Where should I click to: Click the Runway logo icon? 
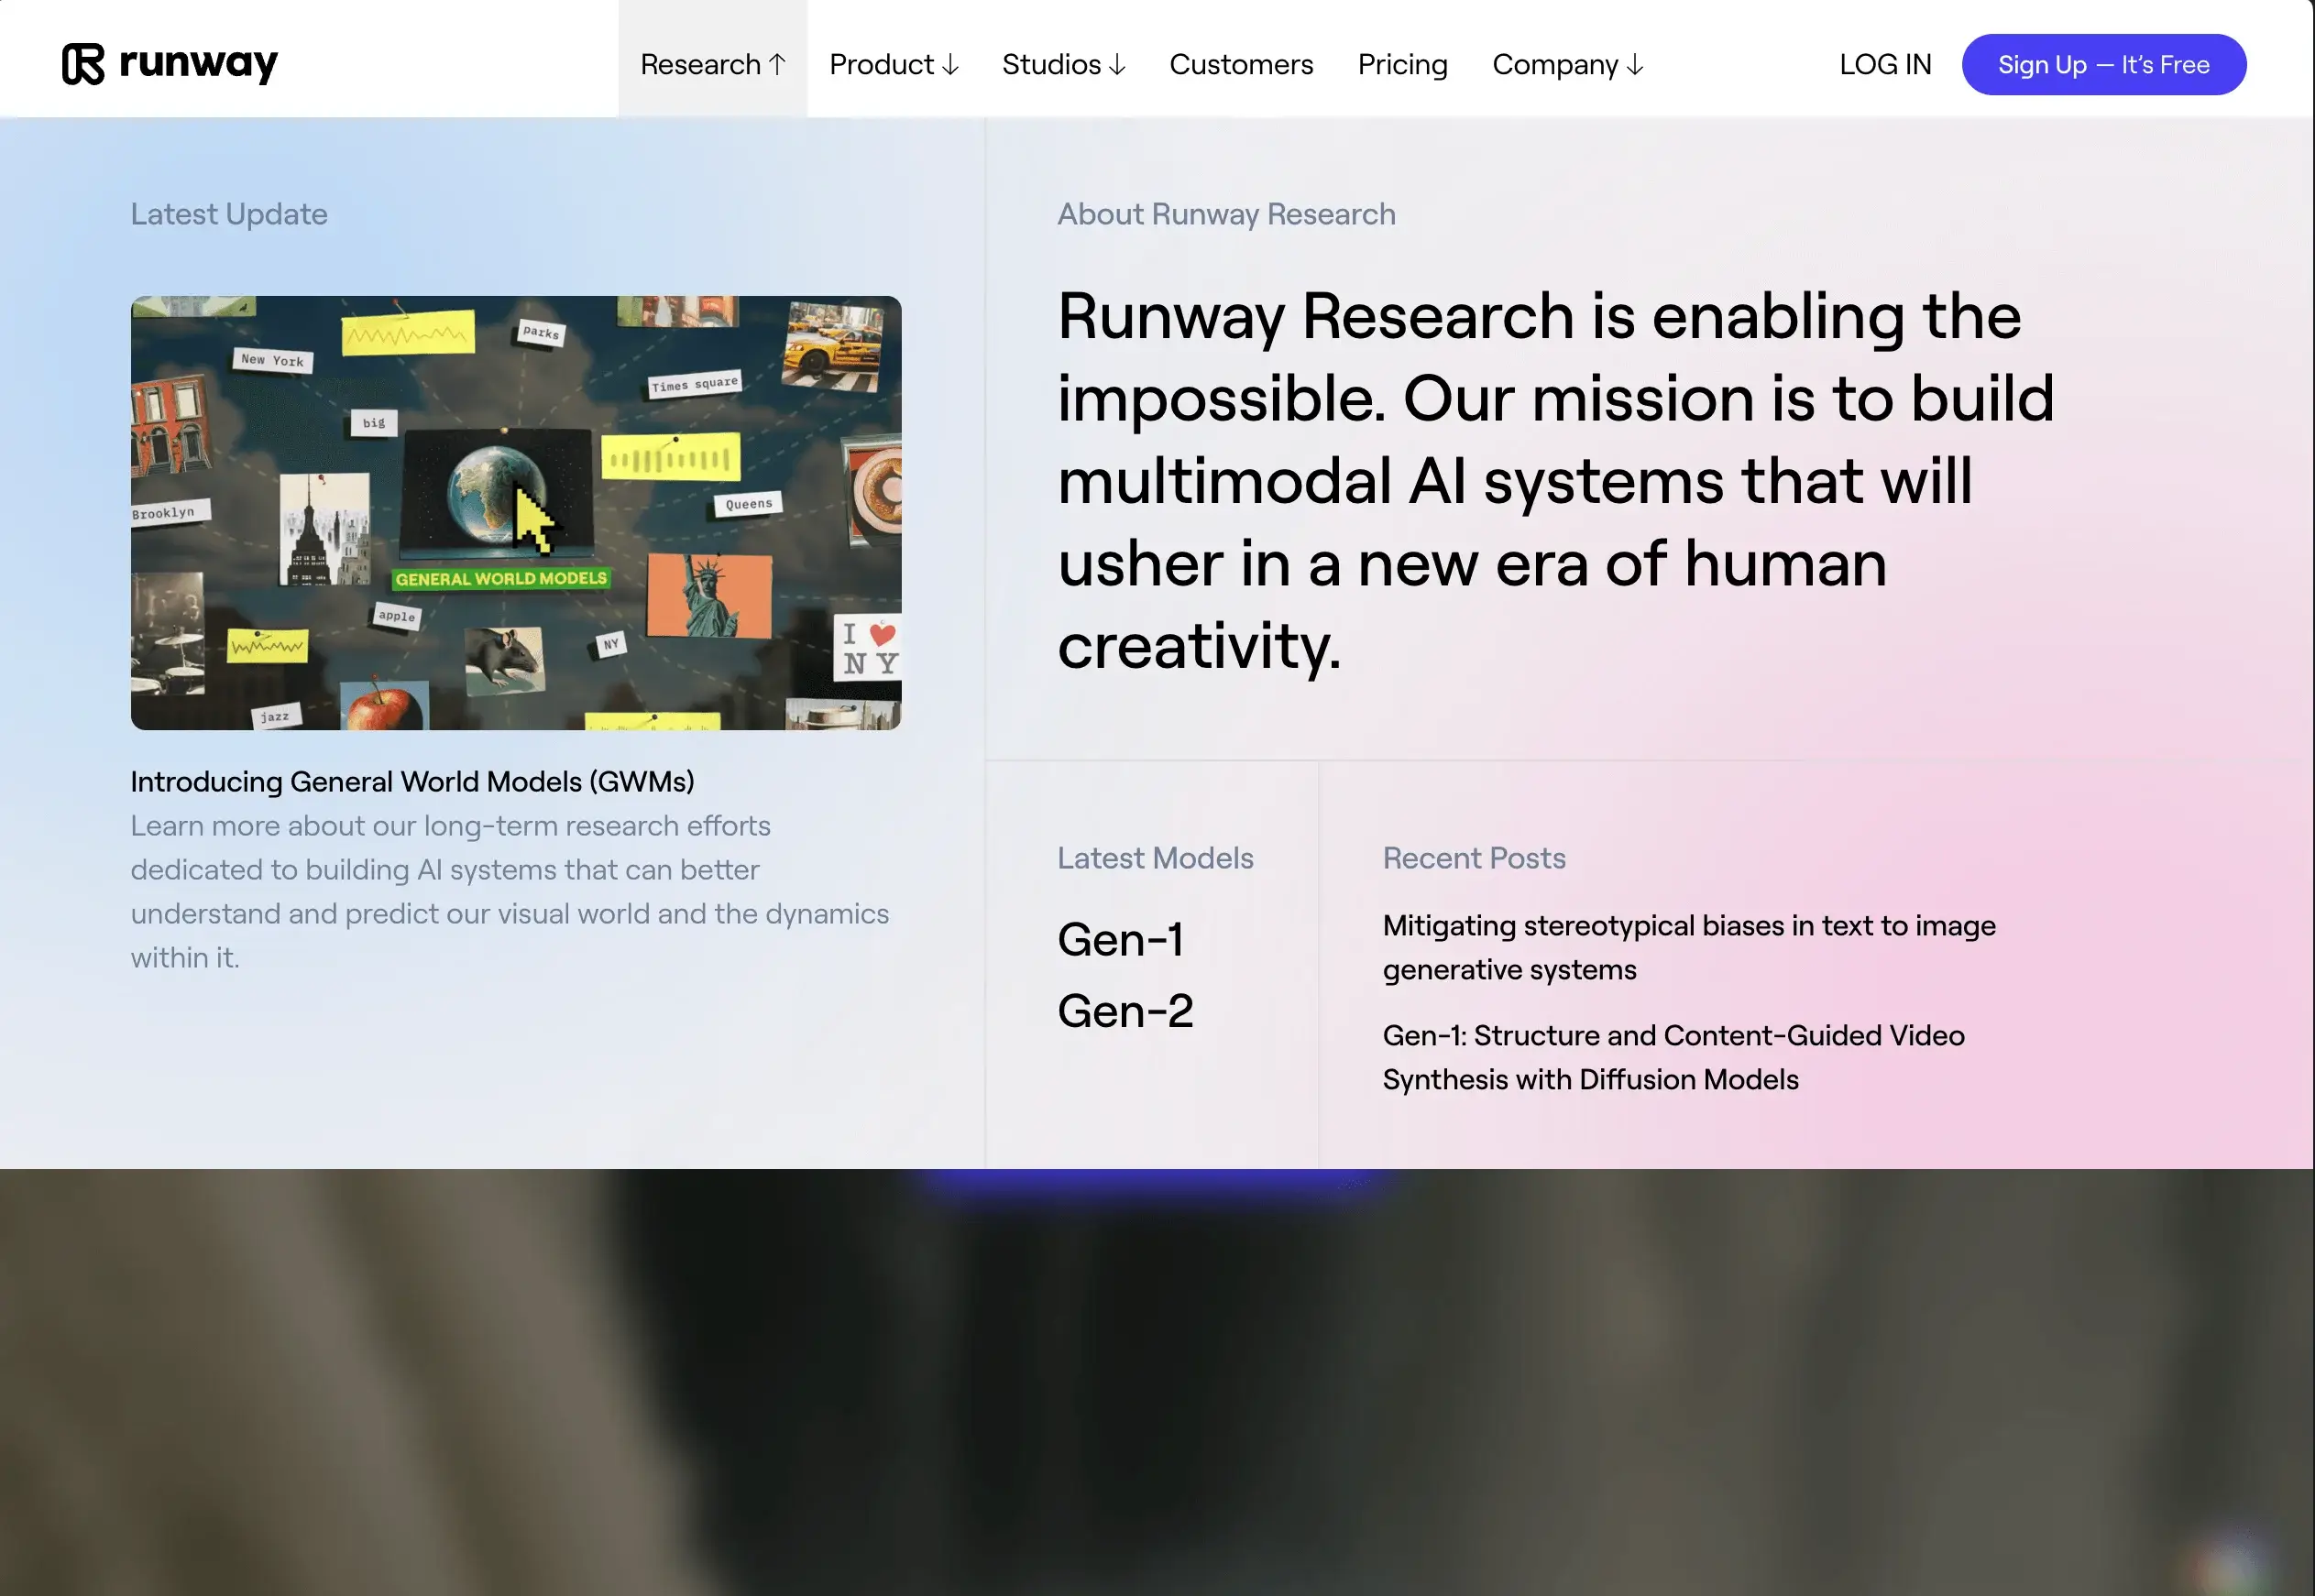coord(85,63)
